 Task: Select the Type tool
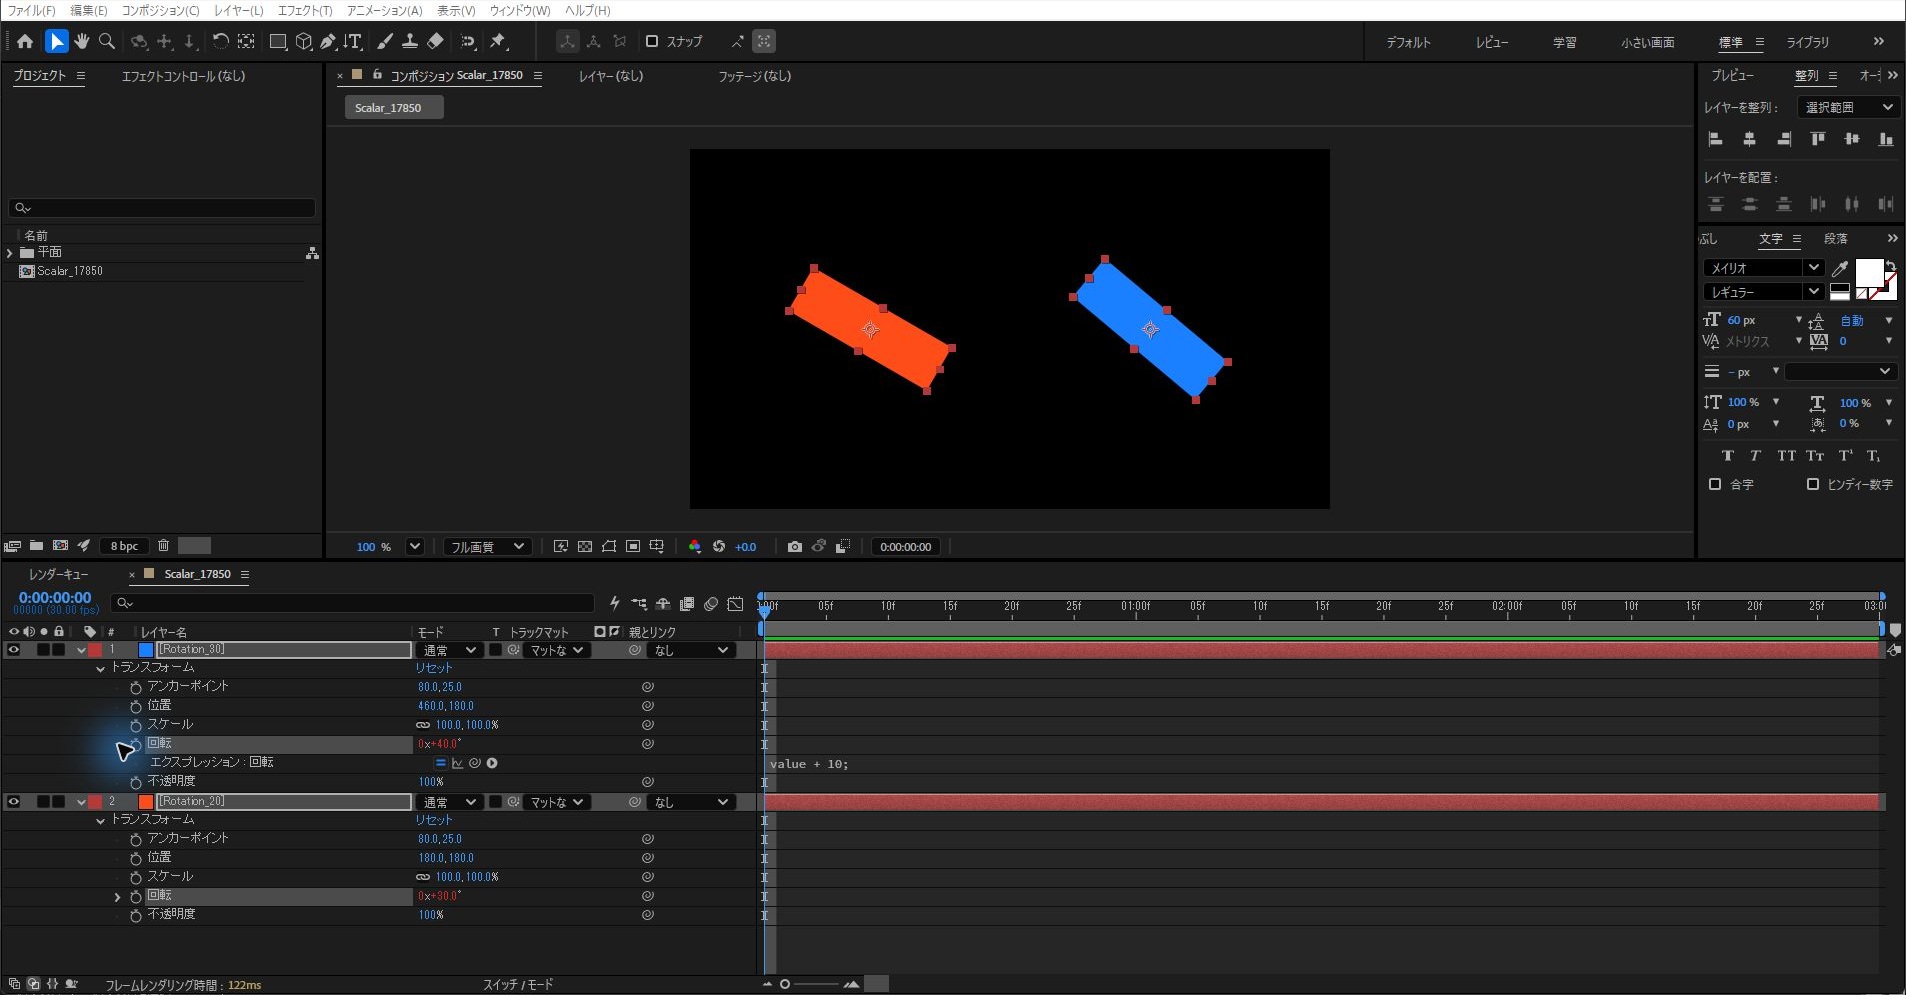(x=353, y=42)
